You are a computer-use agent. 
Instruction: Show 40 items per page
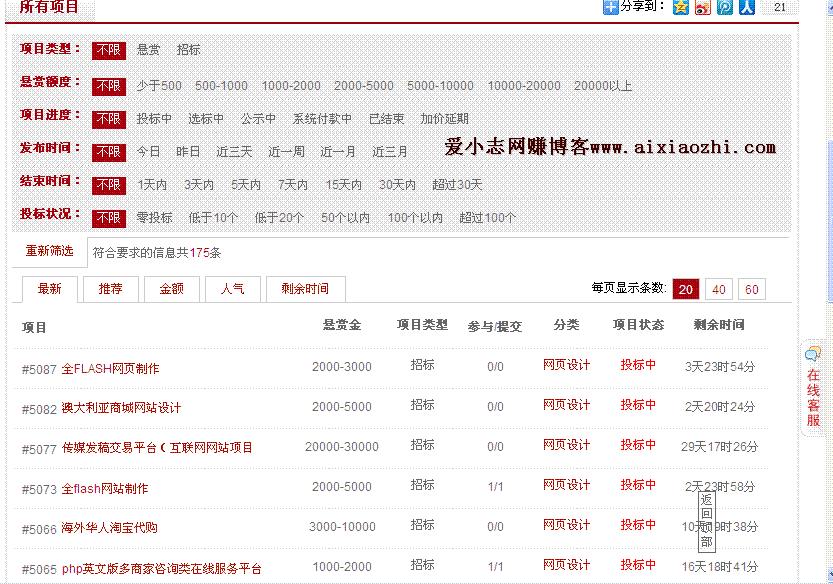(718, 290)
